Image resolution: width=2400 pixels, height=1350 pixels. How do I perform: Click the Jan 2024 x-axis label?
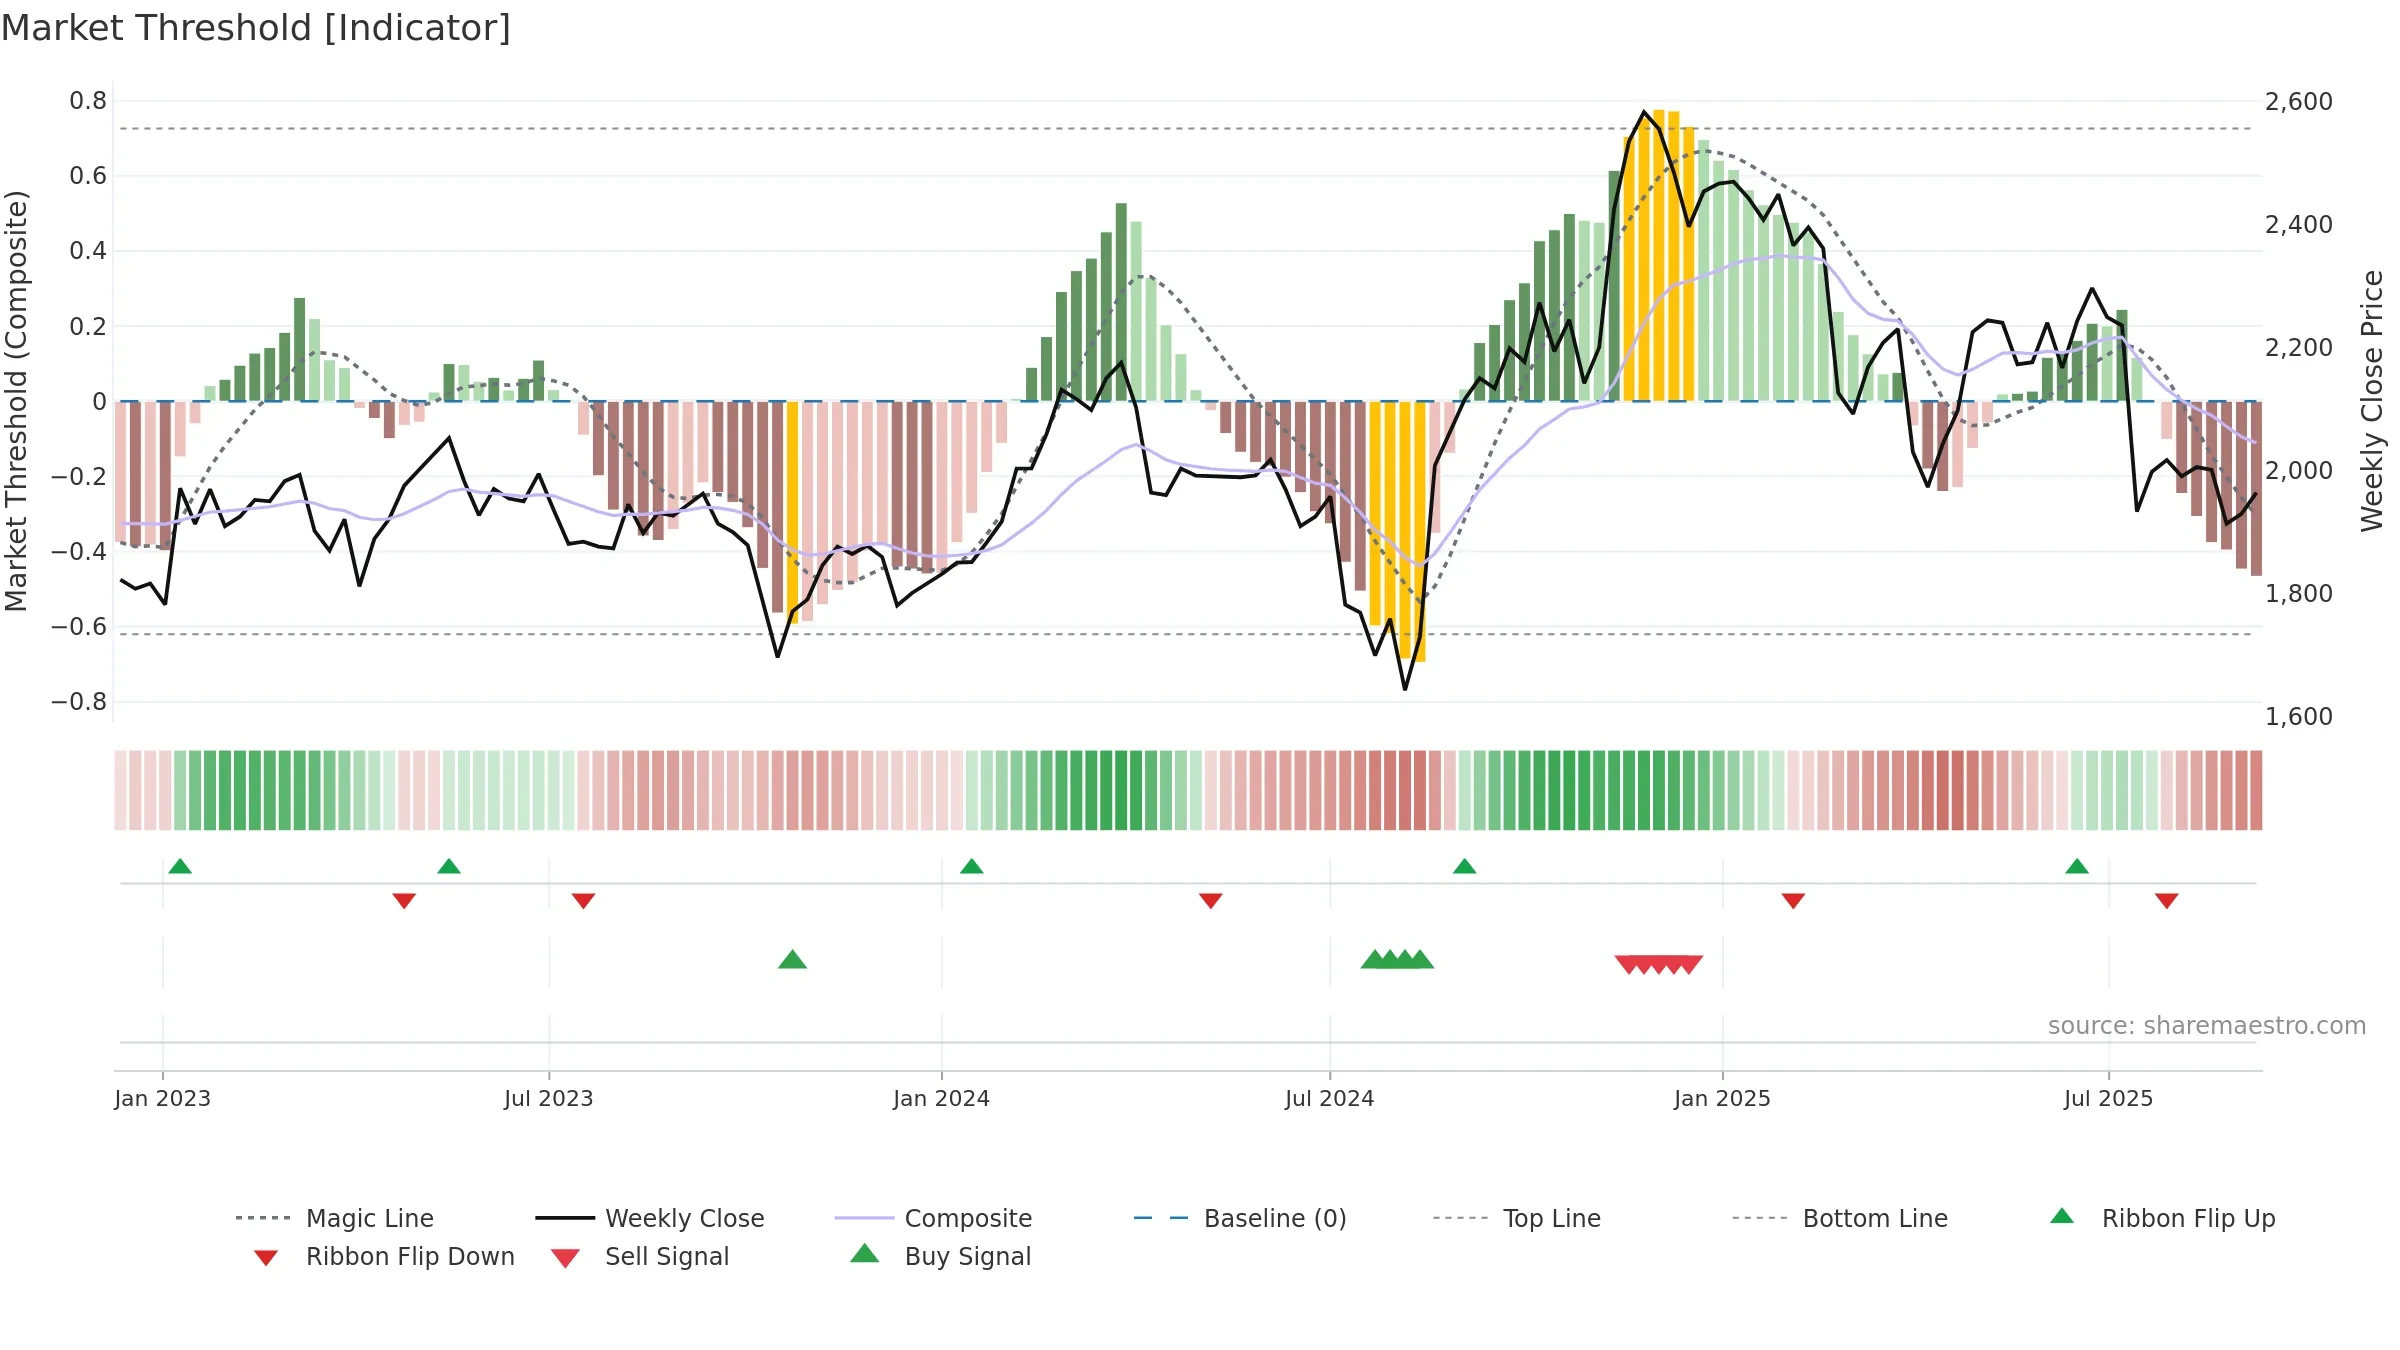pos(942,1098)
